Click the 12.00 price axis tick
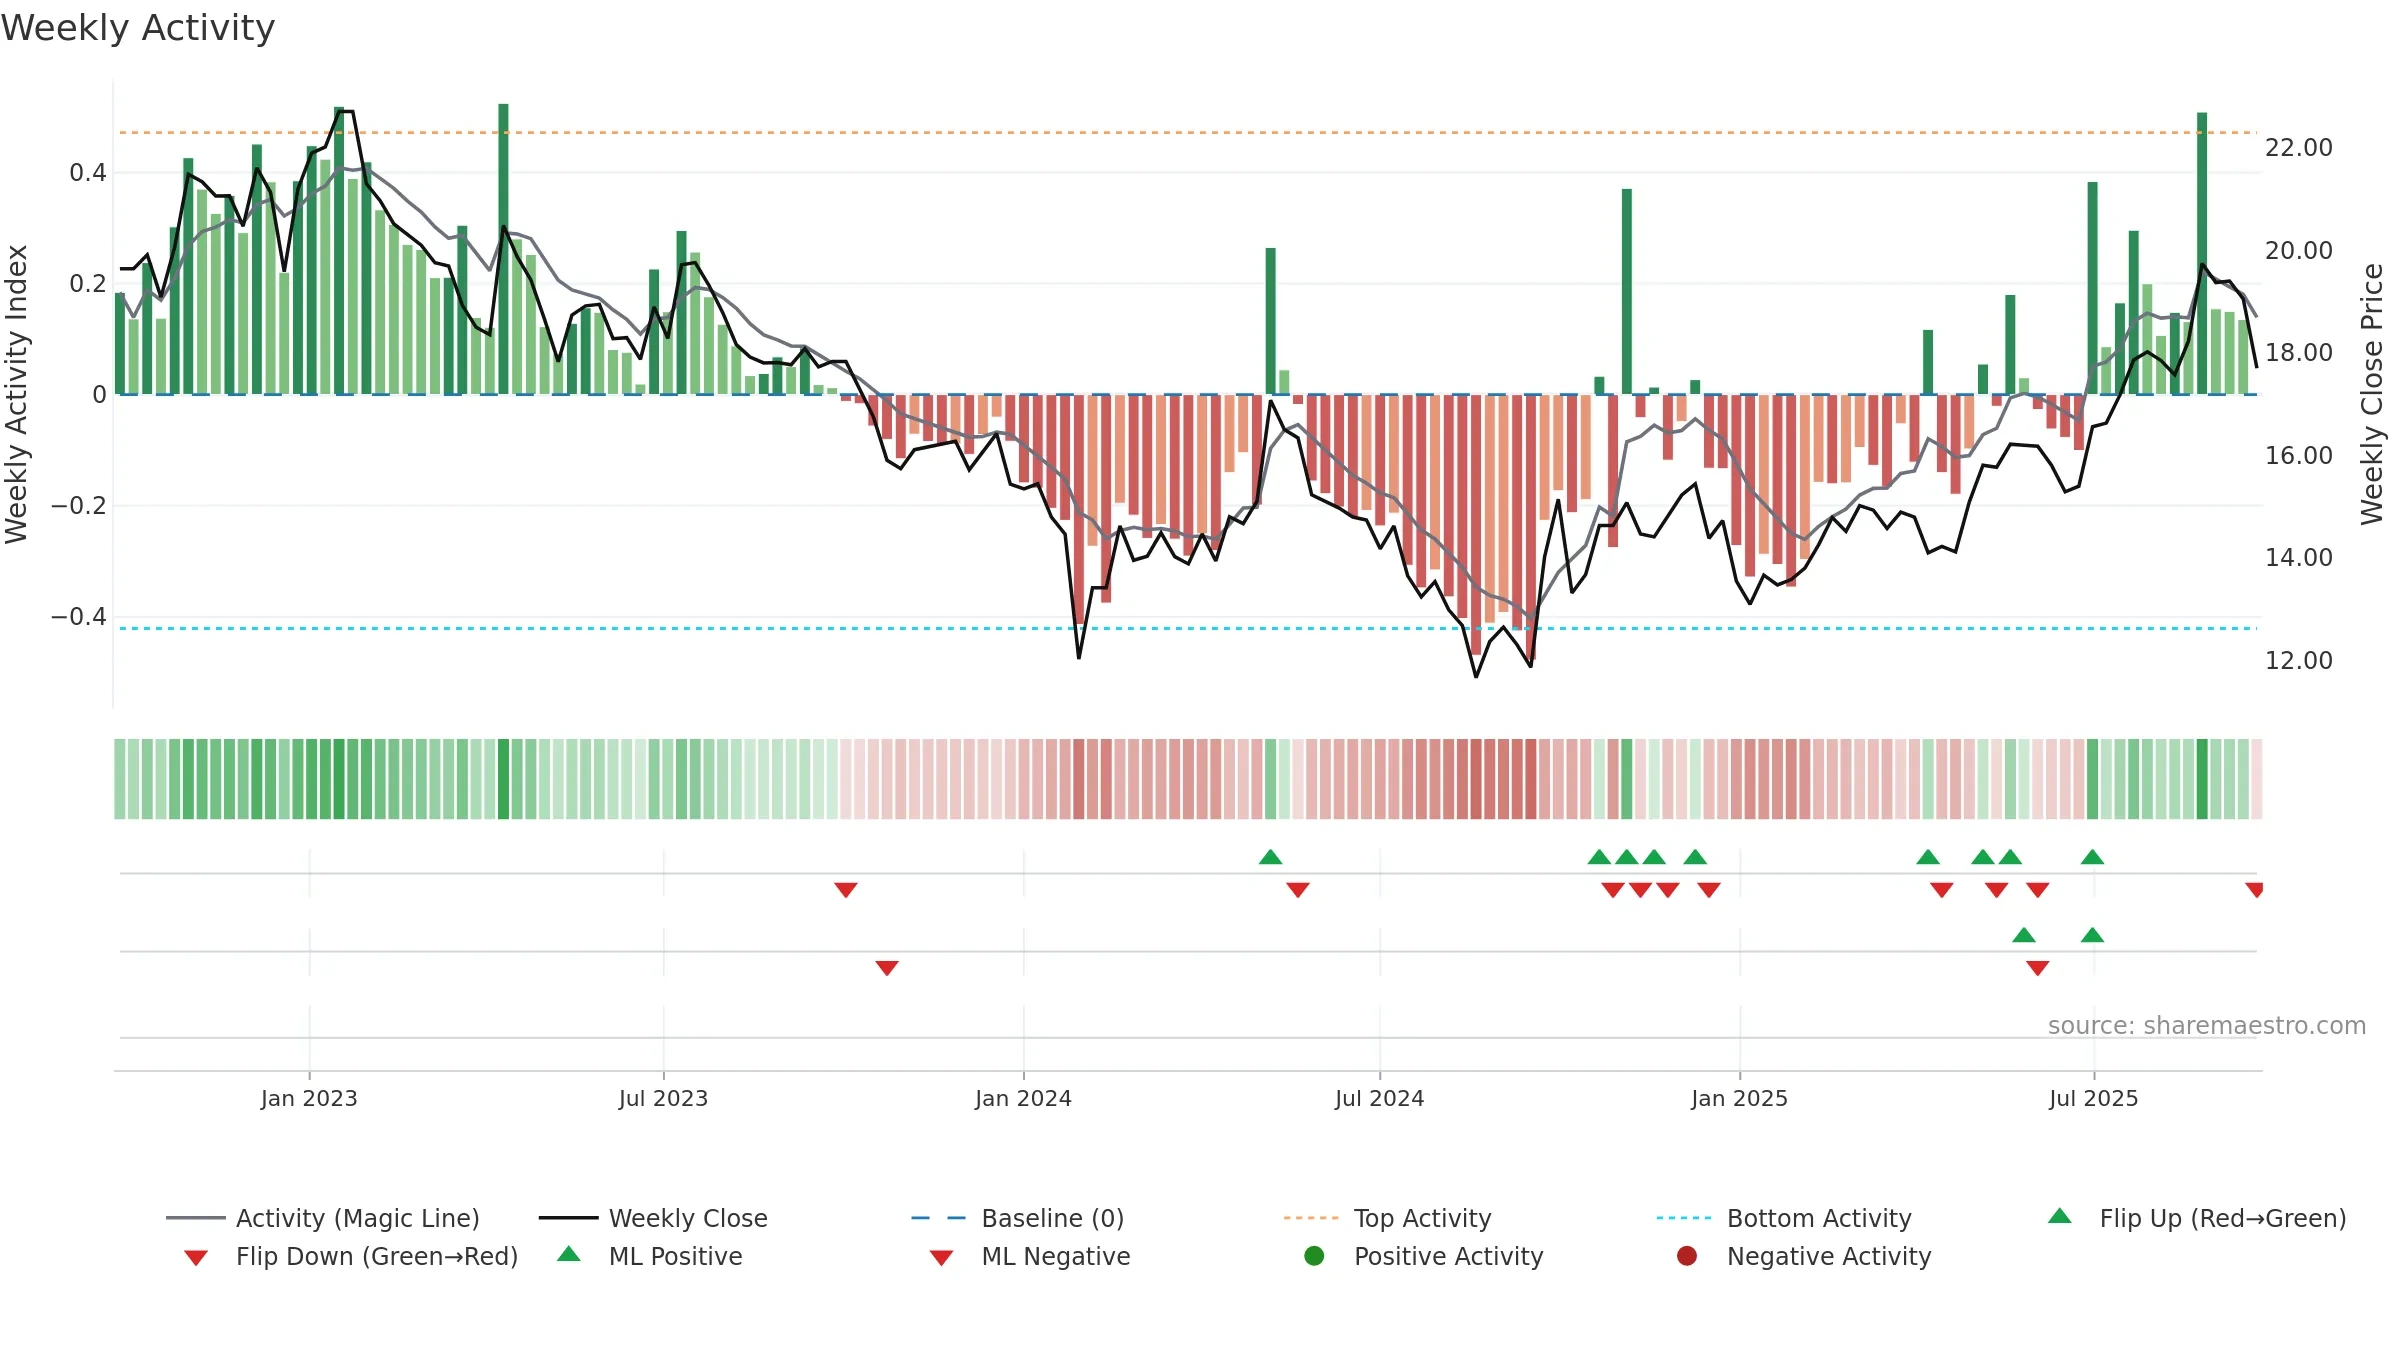The width and height of the screenshot is (2400, 1350). click(2298, 661)
